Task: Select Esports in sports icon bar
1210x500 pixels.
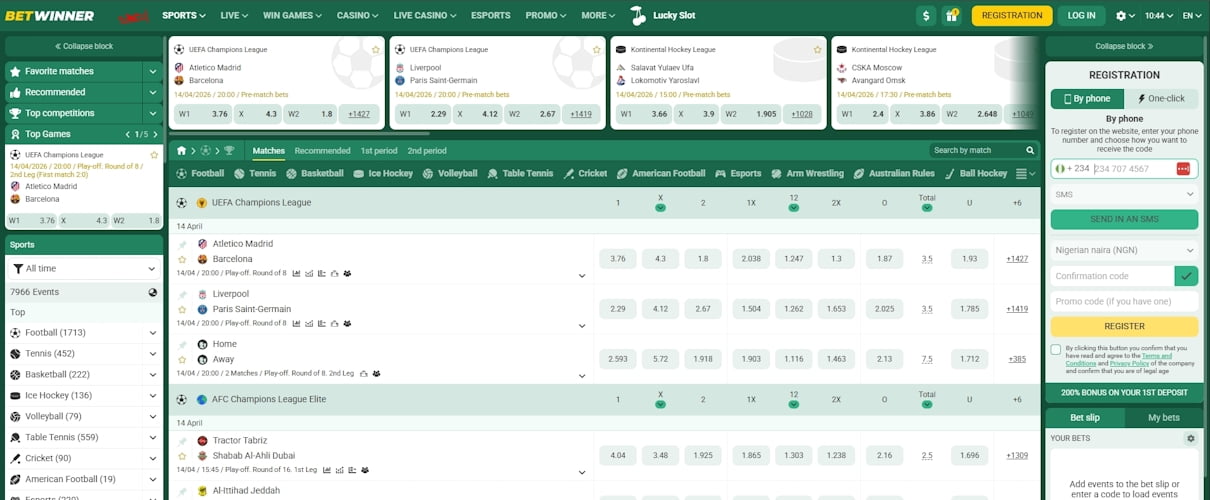Action: point(738,173)
